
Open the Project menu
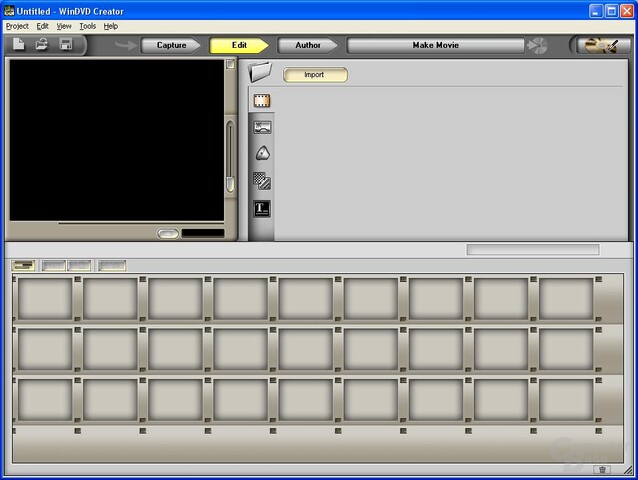coord(17,26)
